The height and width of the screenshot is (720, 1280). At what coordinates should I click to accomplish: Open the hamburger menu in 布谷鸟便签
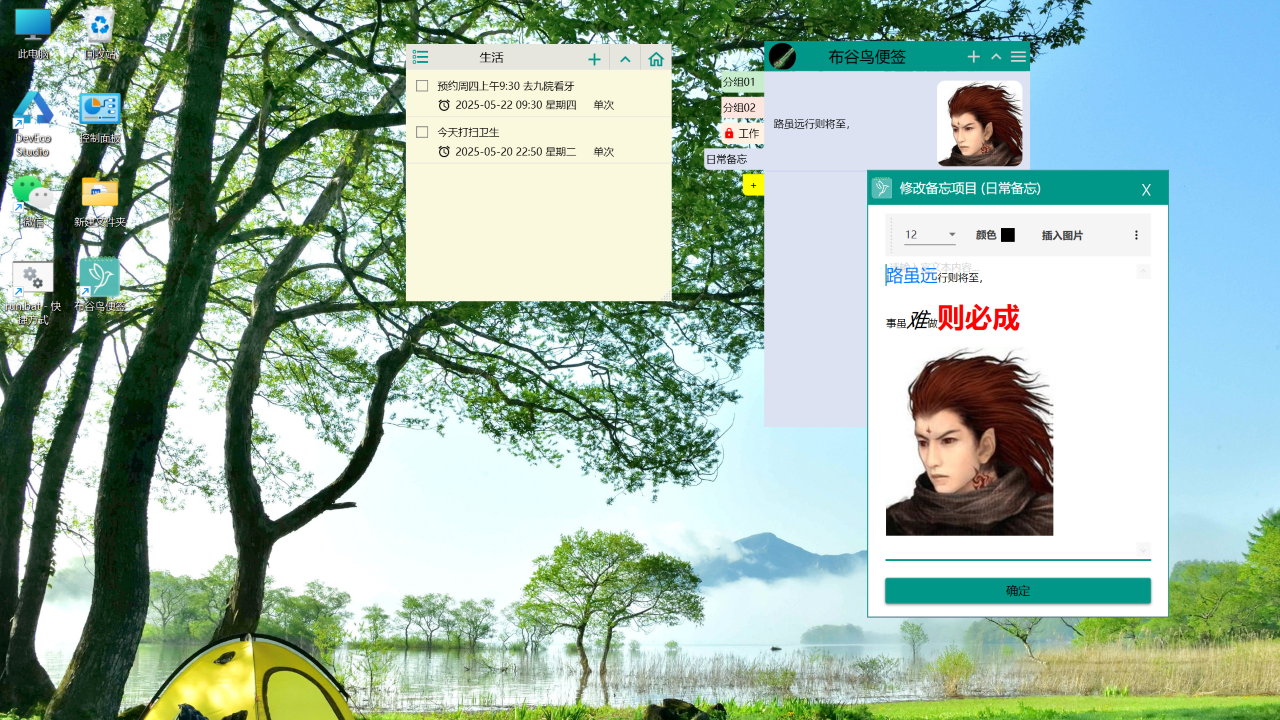(1018, 57)
